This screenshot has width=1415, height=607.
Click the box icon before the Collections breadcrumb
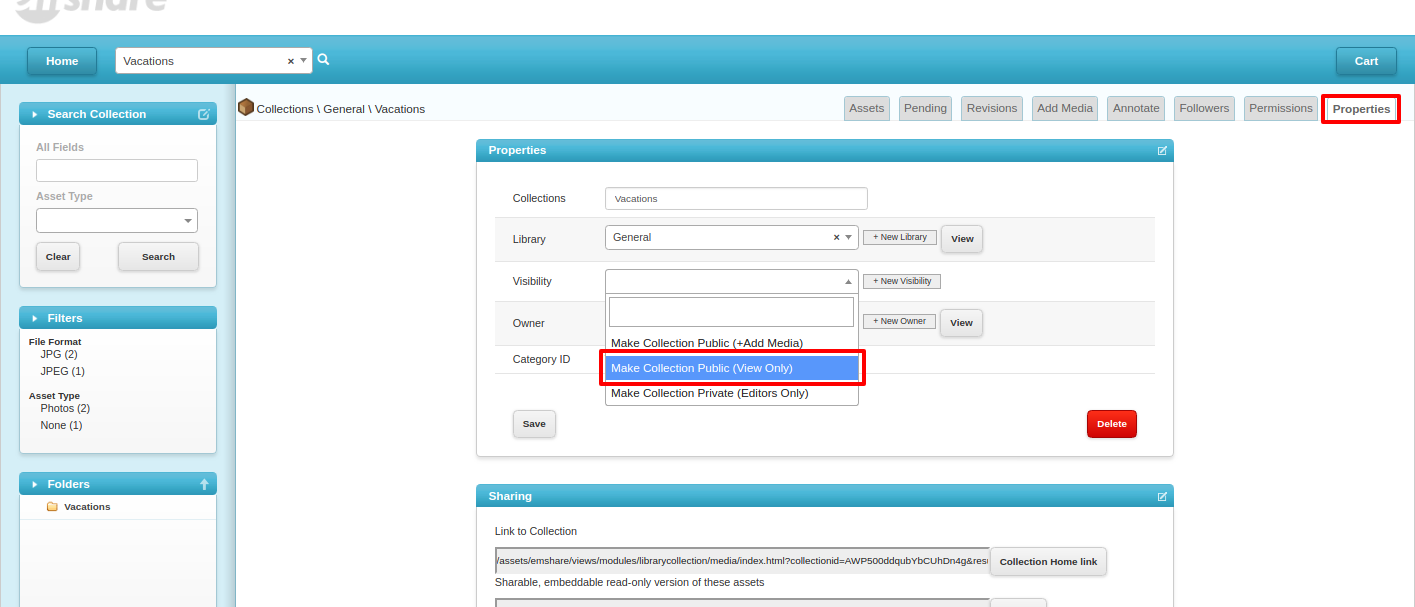pos(245,107)
